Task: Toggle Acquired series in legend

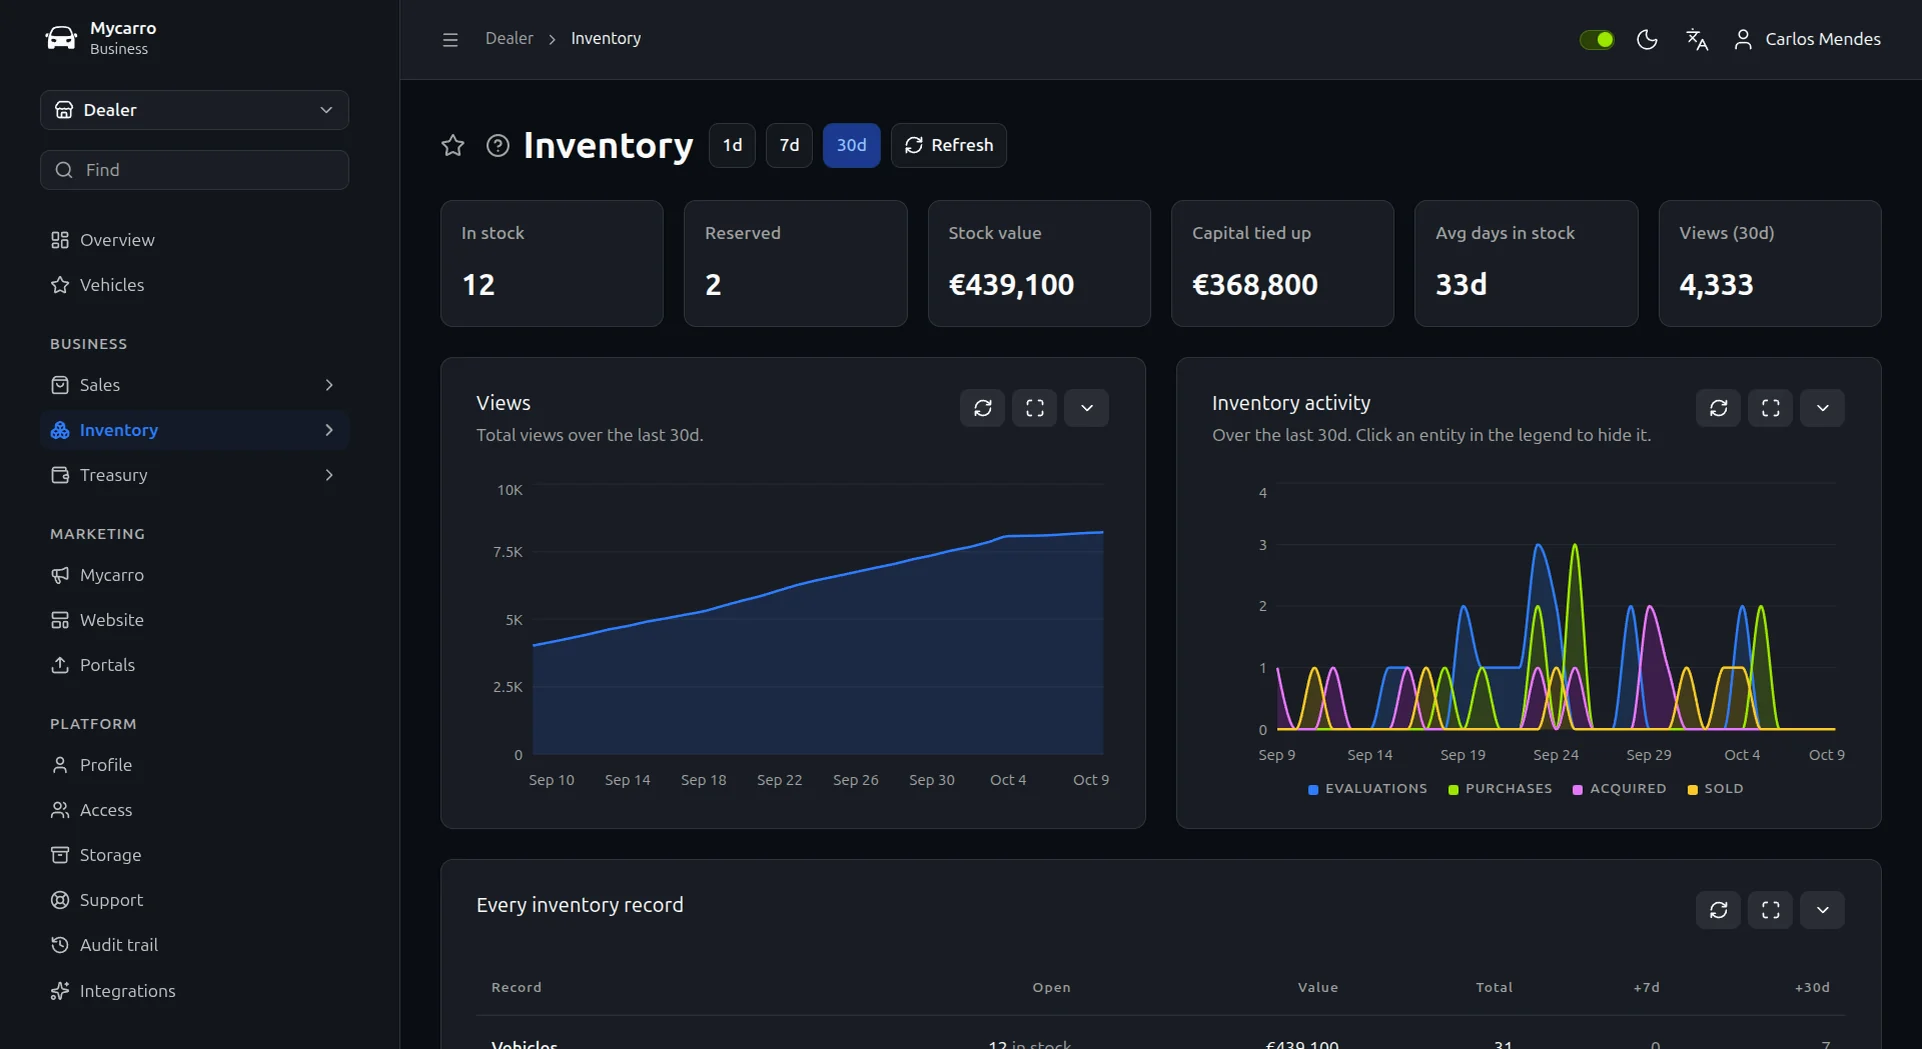Action: (1619, 789)
